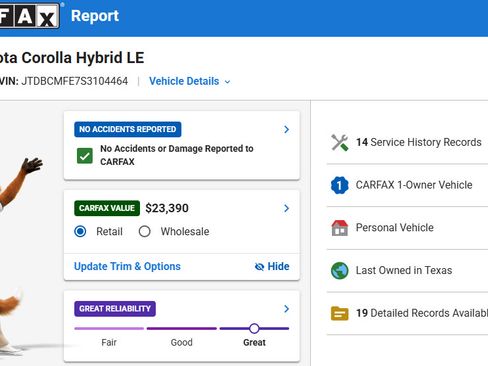Viewport: 488px width, 366px height.
Task: Click the Last Owned in Texas text
Action: [x=404, y=270]
